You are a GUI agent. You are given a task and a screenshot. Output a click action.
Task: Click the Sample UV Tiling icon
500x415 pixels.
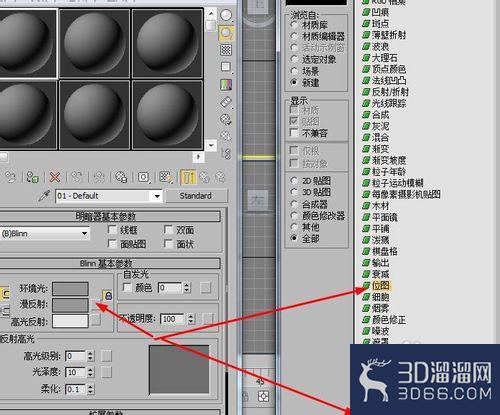[x=226, y=67]
